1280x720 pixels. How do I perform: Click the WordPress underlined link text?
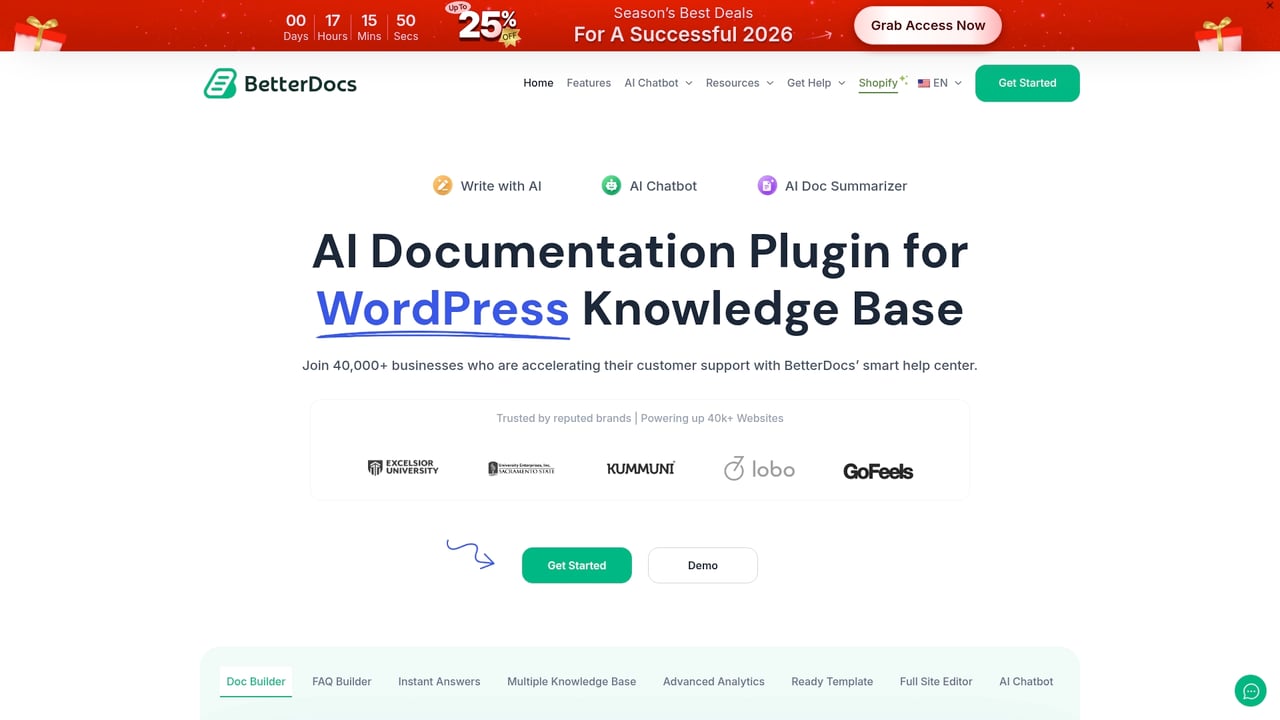(442, 309)
